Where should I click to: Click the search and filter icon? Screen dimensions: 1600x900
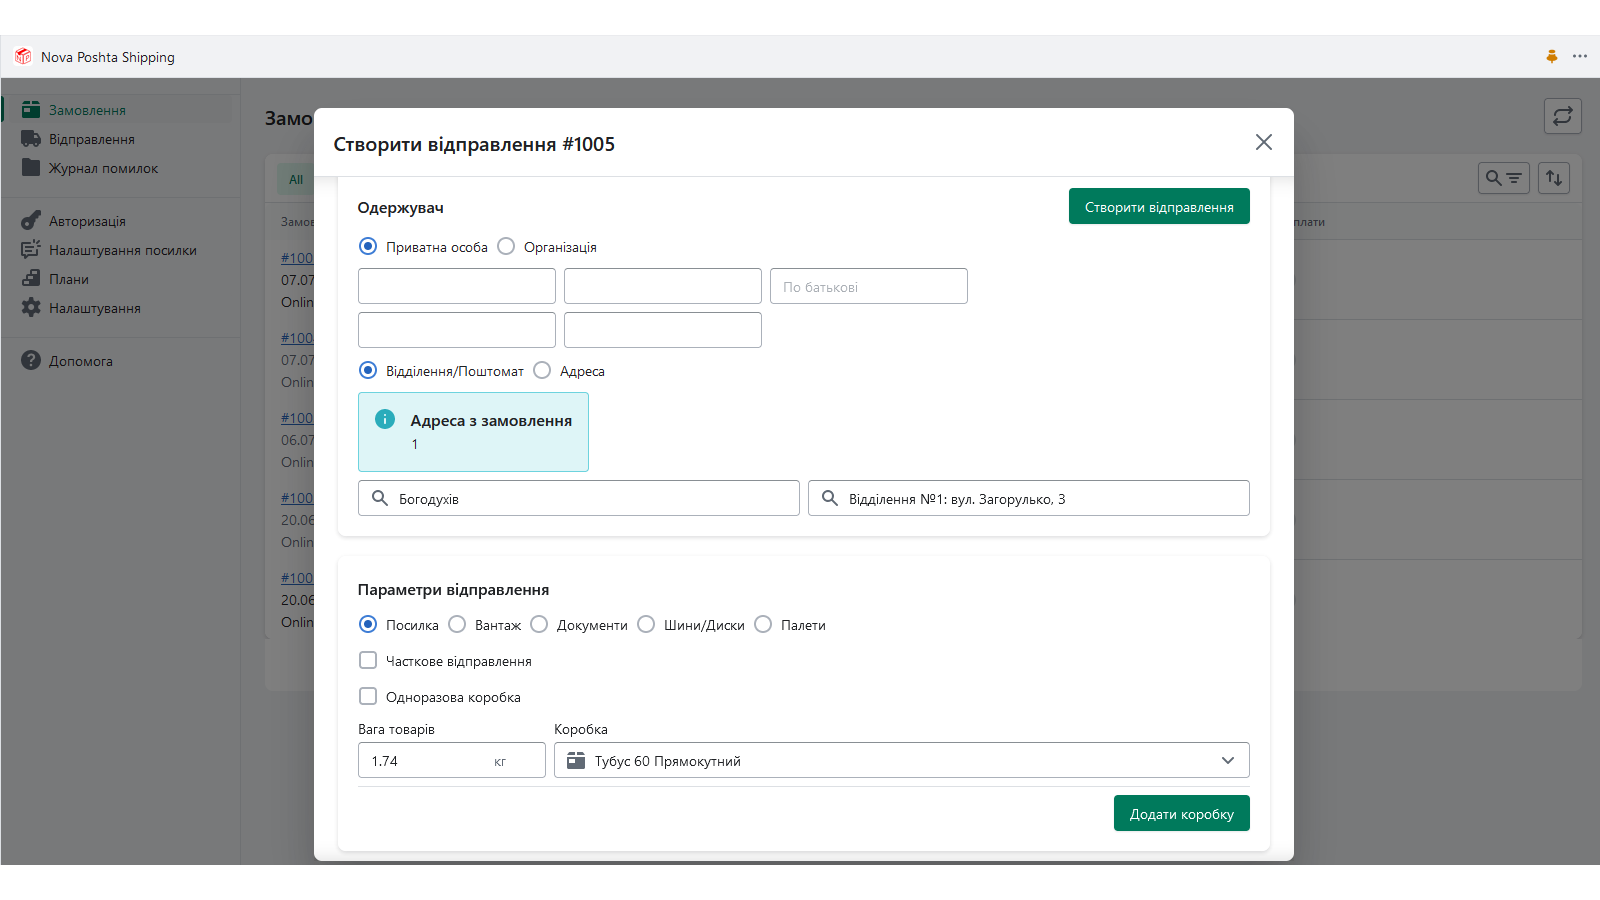[x=1503, y=178]
